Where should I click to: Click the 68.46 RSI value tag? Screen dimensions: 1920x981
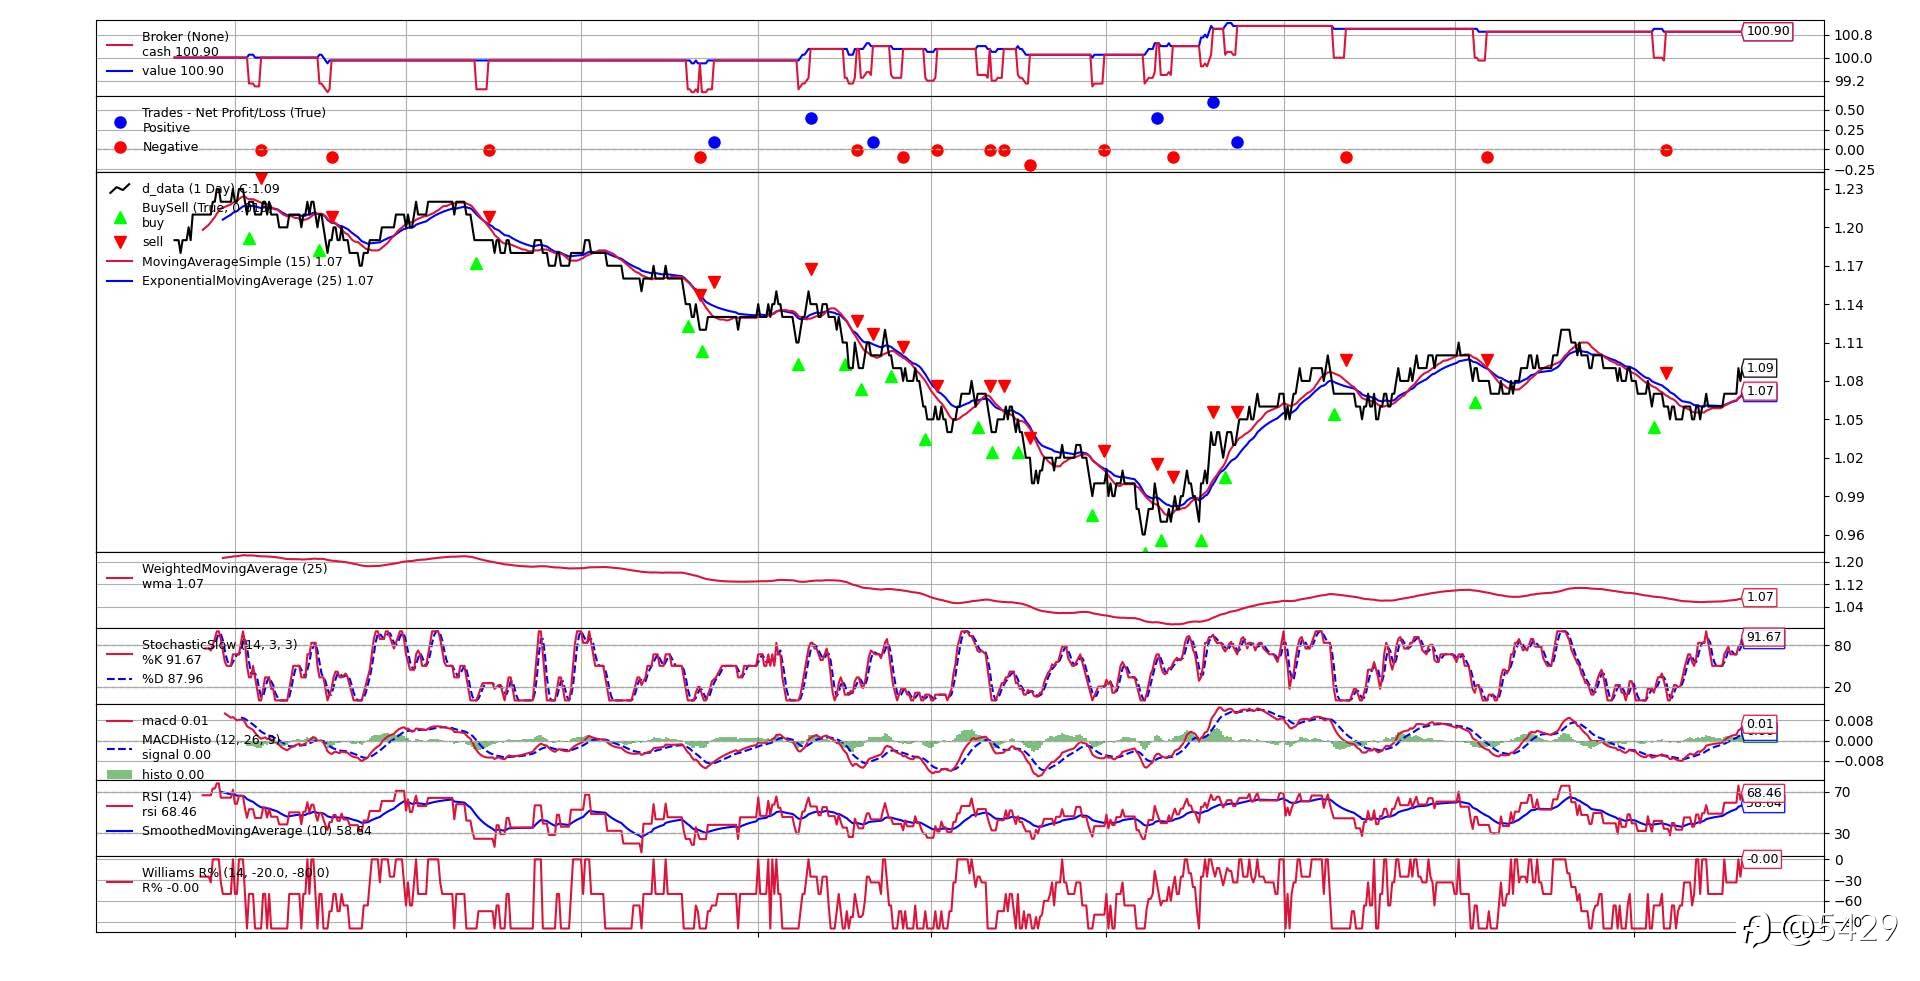point(1763,793)
